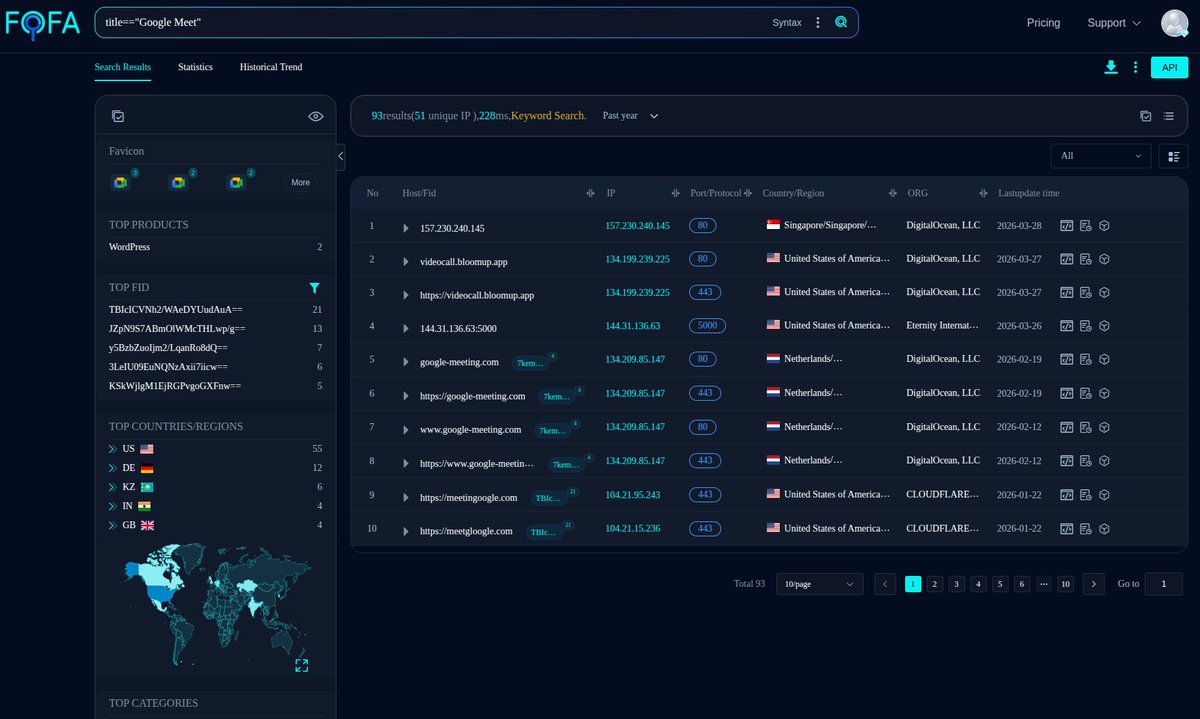Click the copy icon in results summary bar
The height and width of the screenshot is (719, 1200).
click(1146, 116)
